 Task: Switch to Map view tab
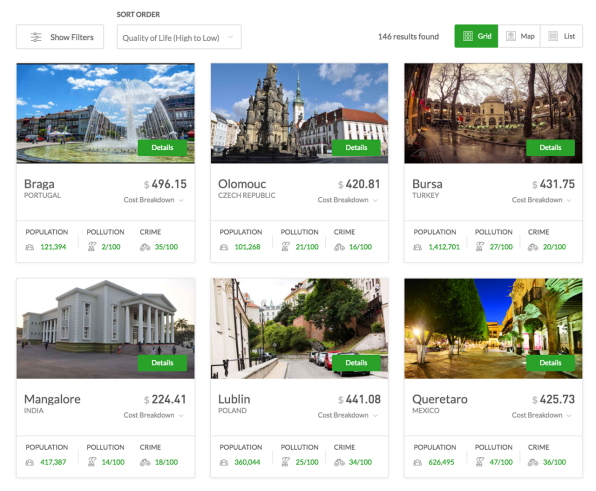519,36
